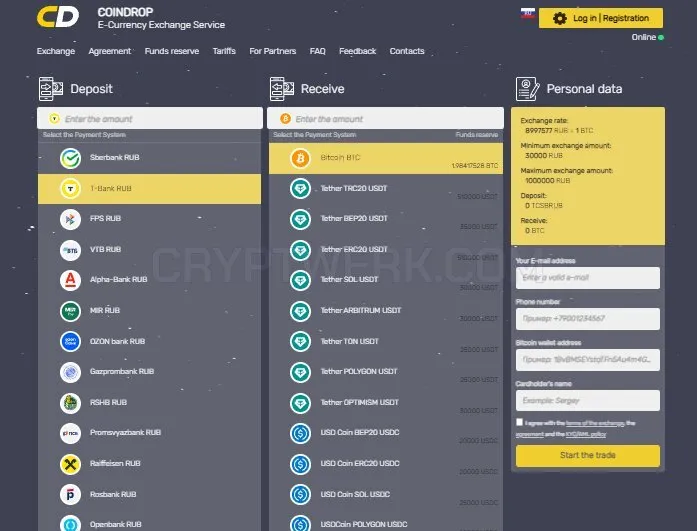
Task: Select Openbank RUB label
Action: 116,524
